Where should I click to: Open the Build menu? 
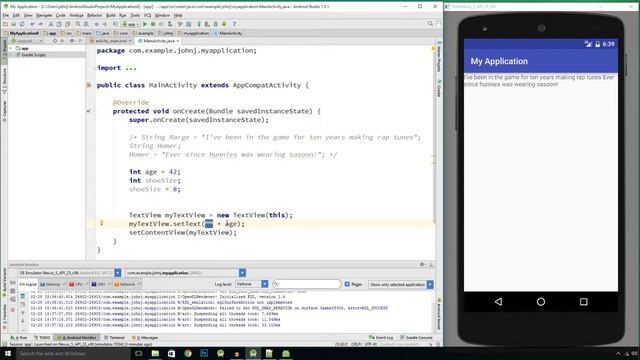pyautogui.click(x=111, y=15)
